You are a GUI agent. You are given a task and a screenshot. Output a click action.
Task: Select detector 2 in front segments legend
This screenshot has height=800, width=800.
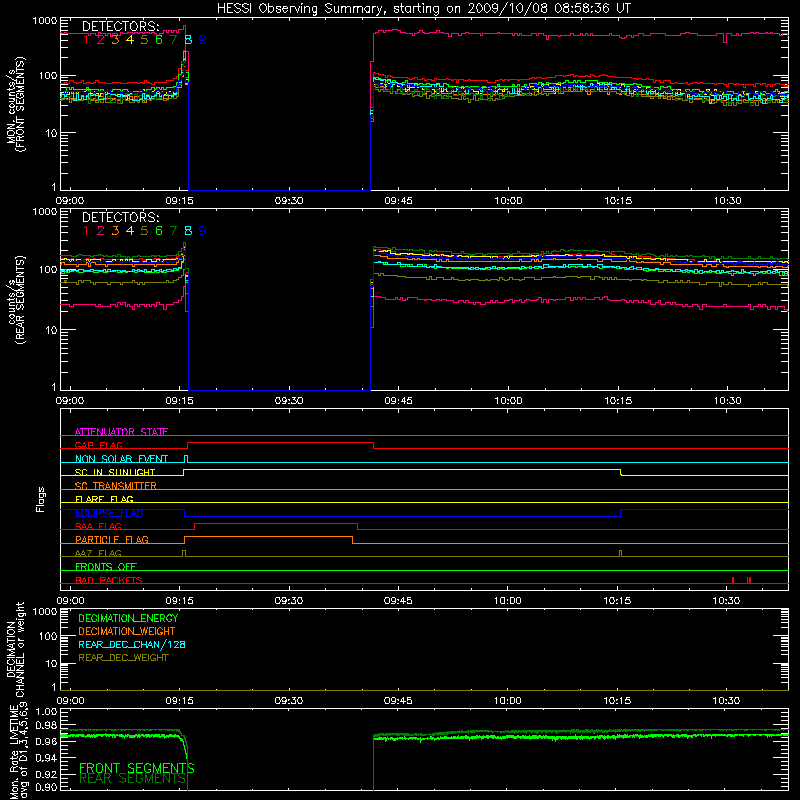click(101, 40)
